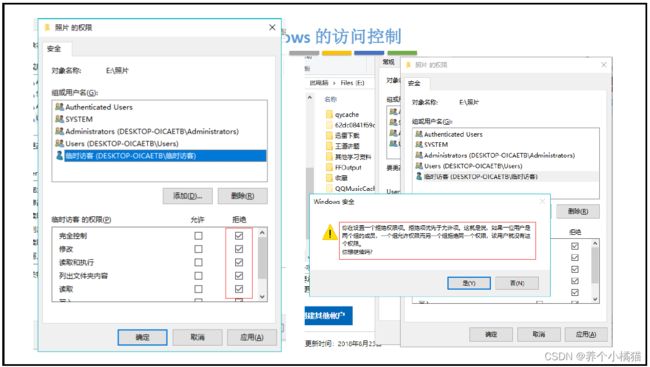This screenshot has height=367, width=650.
Task: Select Authenticated Users group icon in left dialog
Action: (59, 107)
